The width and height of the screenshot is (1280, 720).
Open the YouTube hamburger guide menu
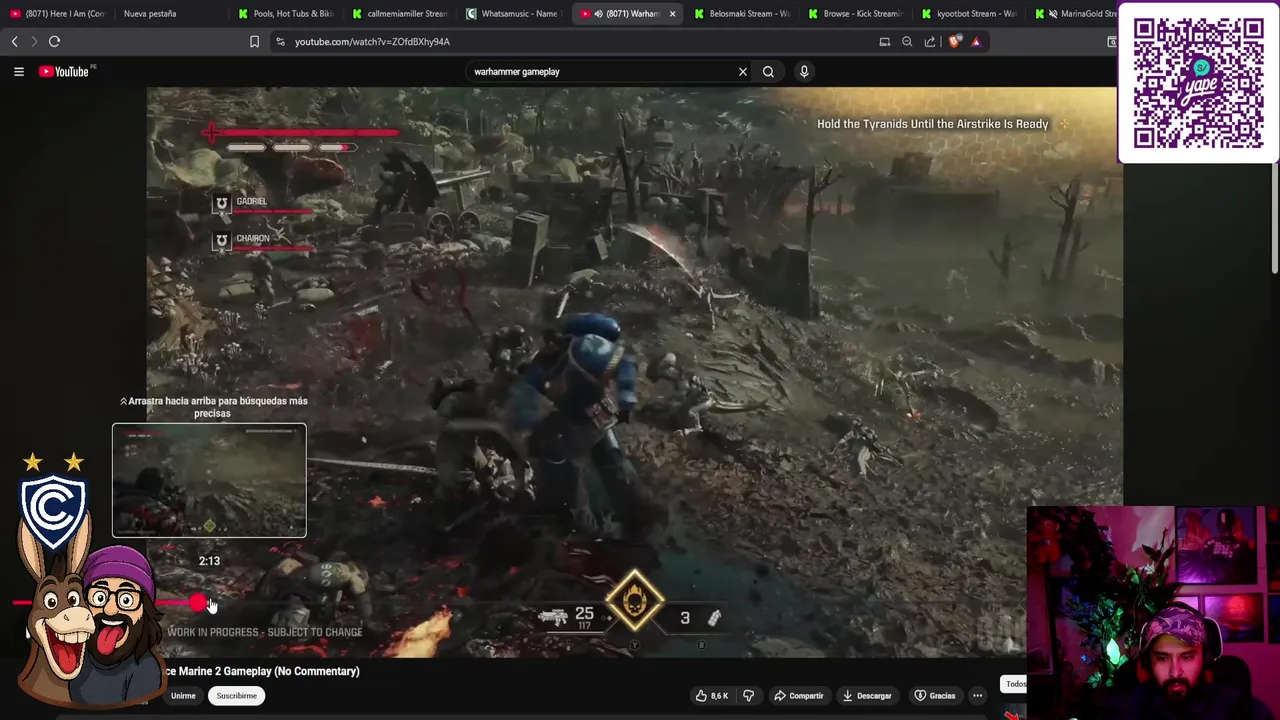pos(18,72)
